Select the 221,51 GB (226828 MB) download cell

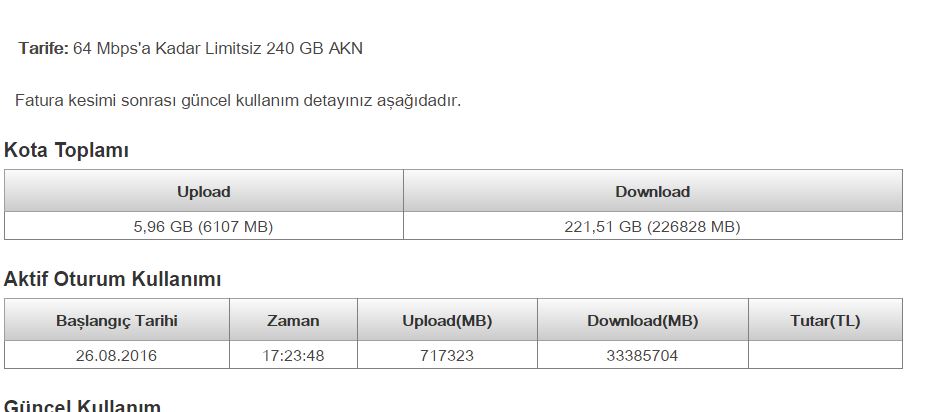coord(652,227)
